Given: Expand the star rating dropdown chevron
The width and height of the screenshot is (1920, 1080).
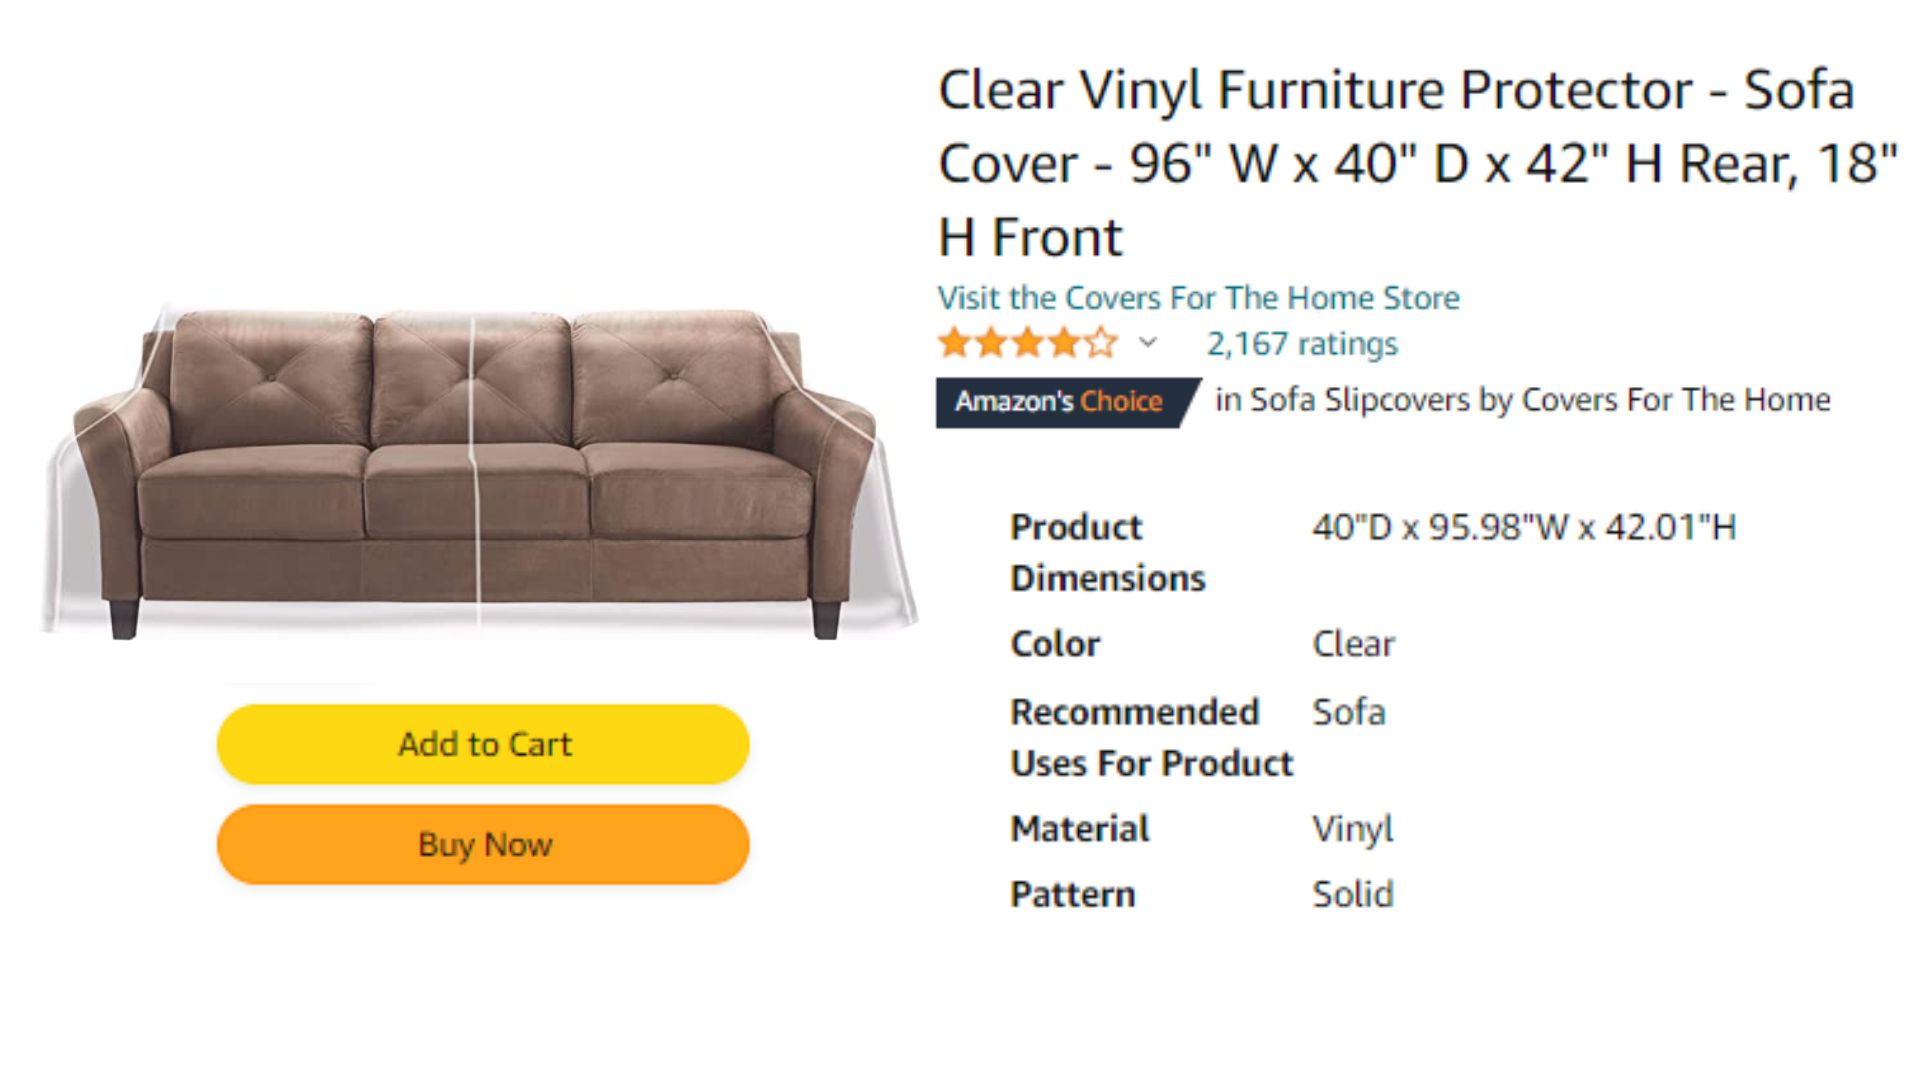Looking at the screenshot, I should (x=1148, y=343).
